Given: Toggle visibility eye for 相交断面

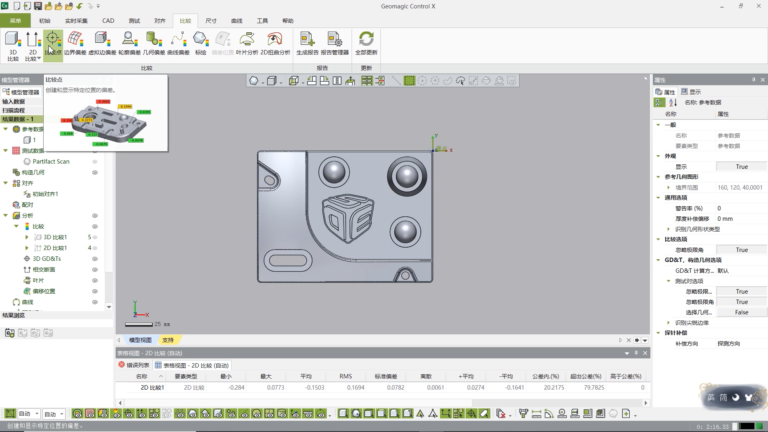Looking at the screenshot, I should coord(95,269).
